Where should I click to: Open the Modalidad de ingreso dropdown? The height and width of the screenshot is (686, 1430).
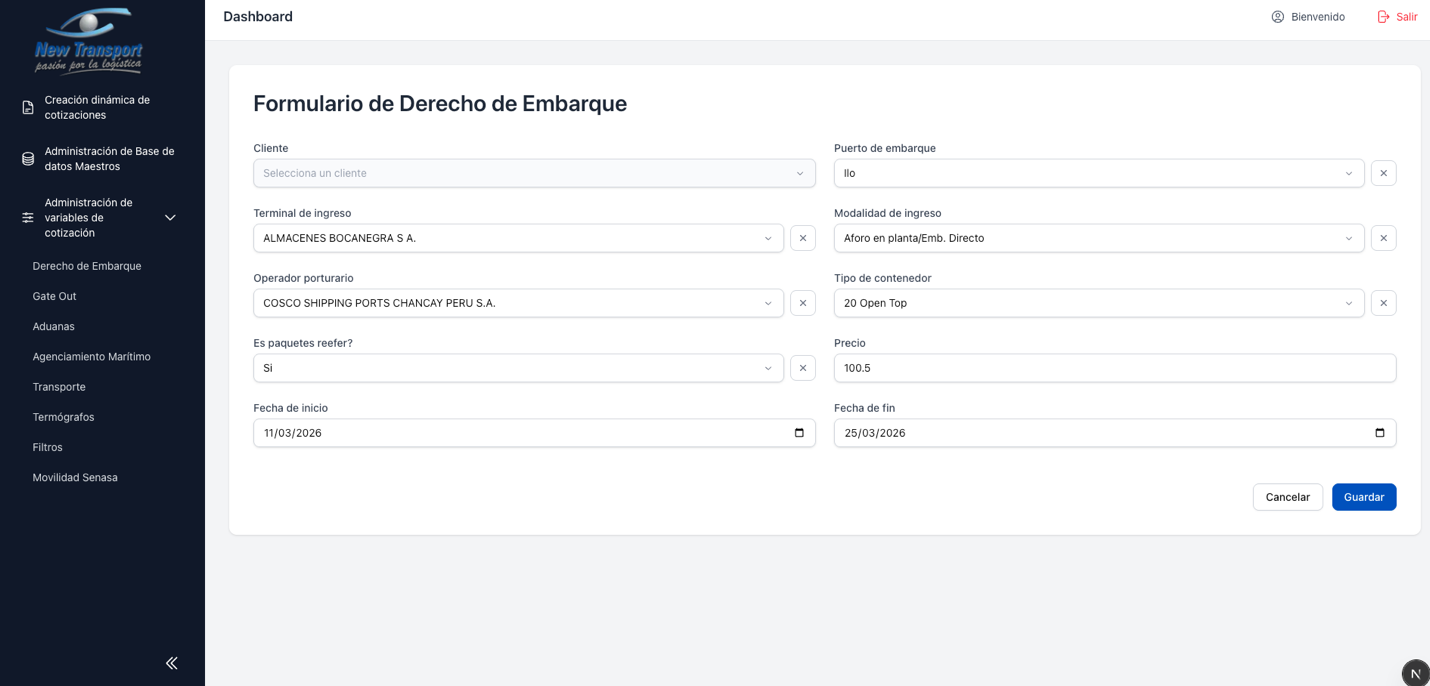[x=1098, y=238]
